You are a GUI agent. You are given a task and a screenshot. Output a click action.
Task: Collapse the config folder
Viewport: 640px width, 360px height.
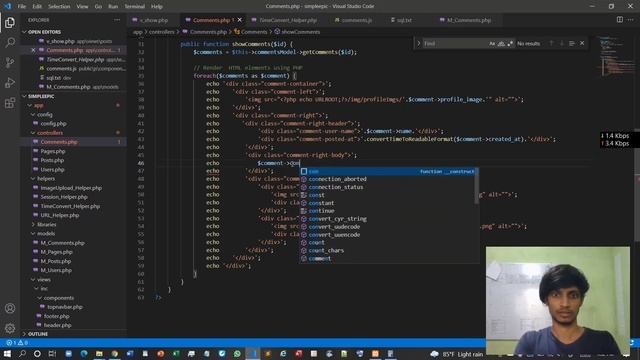click(x=73, y=115)
